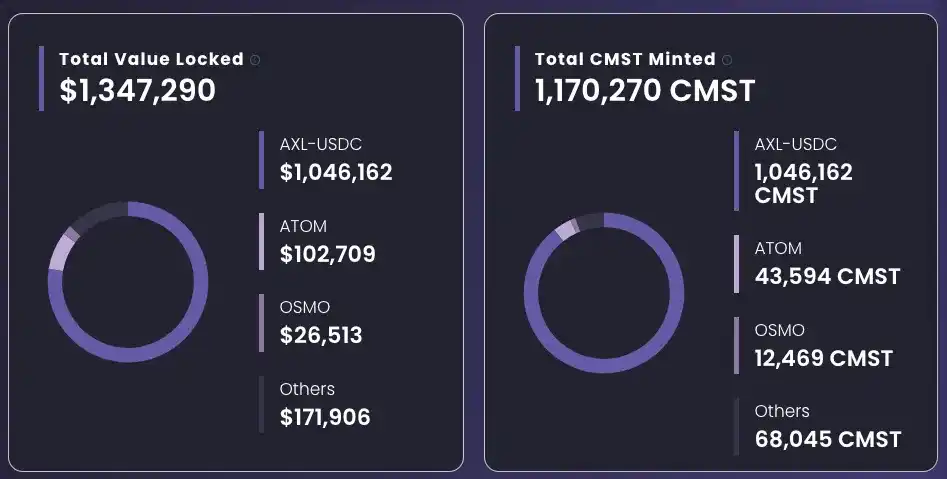Click the 1,170,270 CMST total figure
This screenshot has height=479, width=947.
pyautogui.click(x=645, y=91)
